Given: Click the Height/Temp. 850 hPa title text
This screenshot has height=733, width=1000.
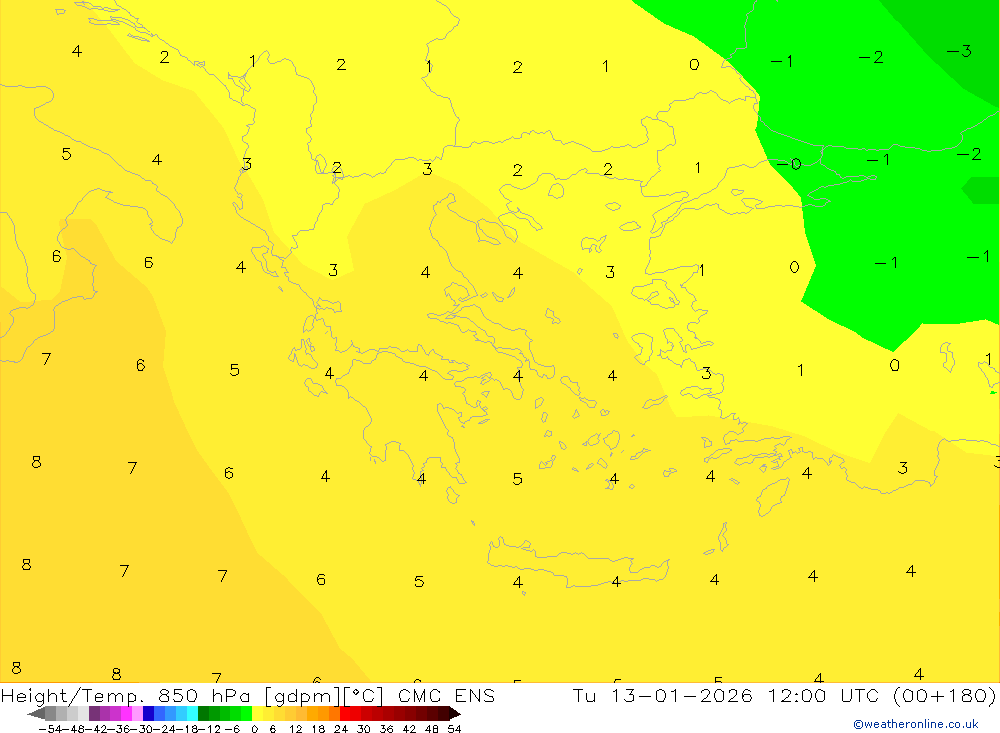Looking at the screenshot, I should point(125,695).
